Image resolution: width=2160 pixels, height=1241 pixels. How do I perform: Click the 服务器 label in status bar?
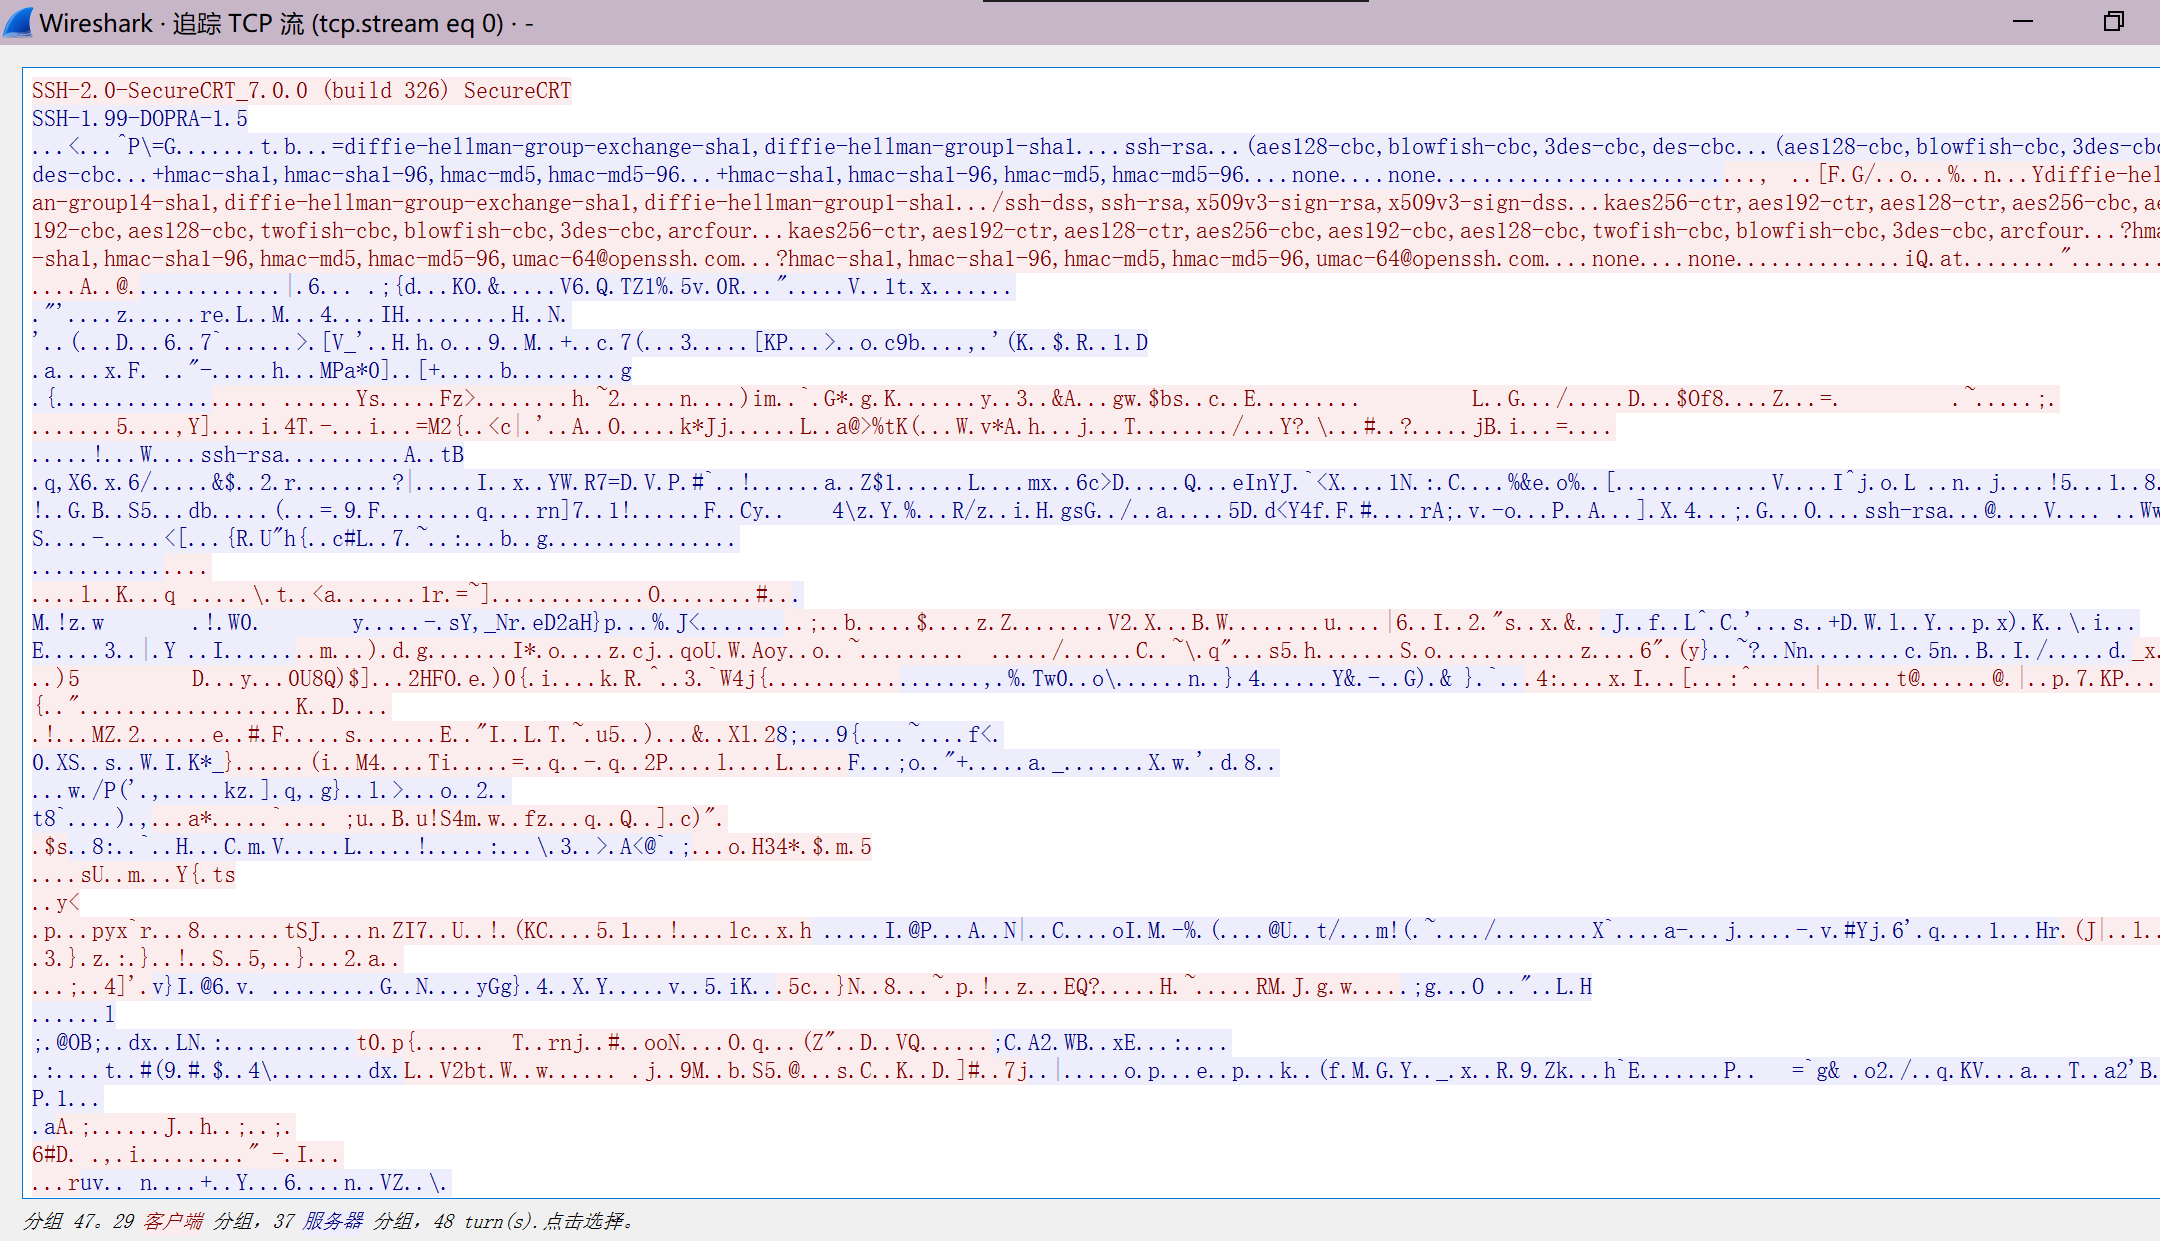[333, 1221]
